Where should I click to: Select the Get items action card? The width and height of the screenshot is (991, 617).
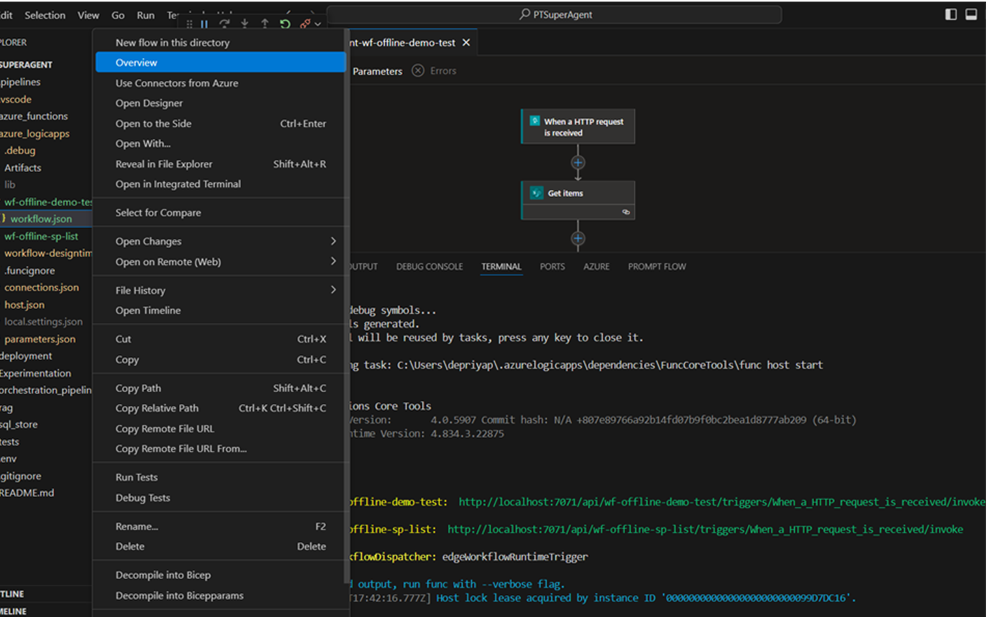click(578, 200)
